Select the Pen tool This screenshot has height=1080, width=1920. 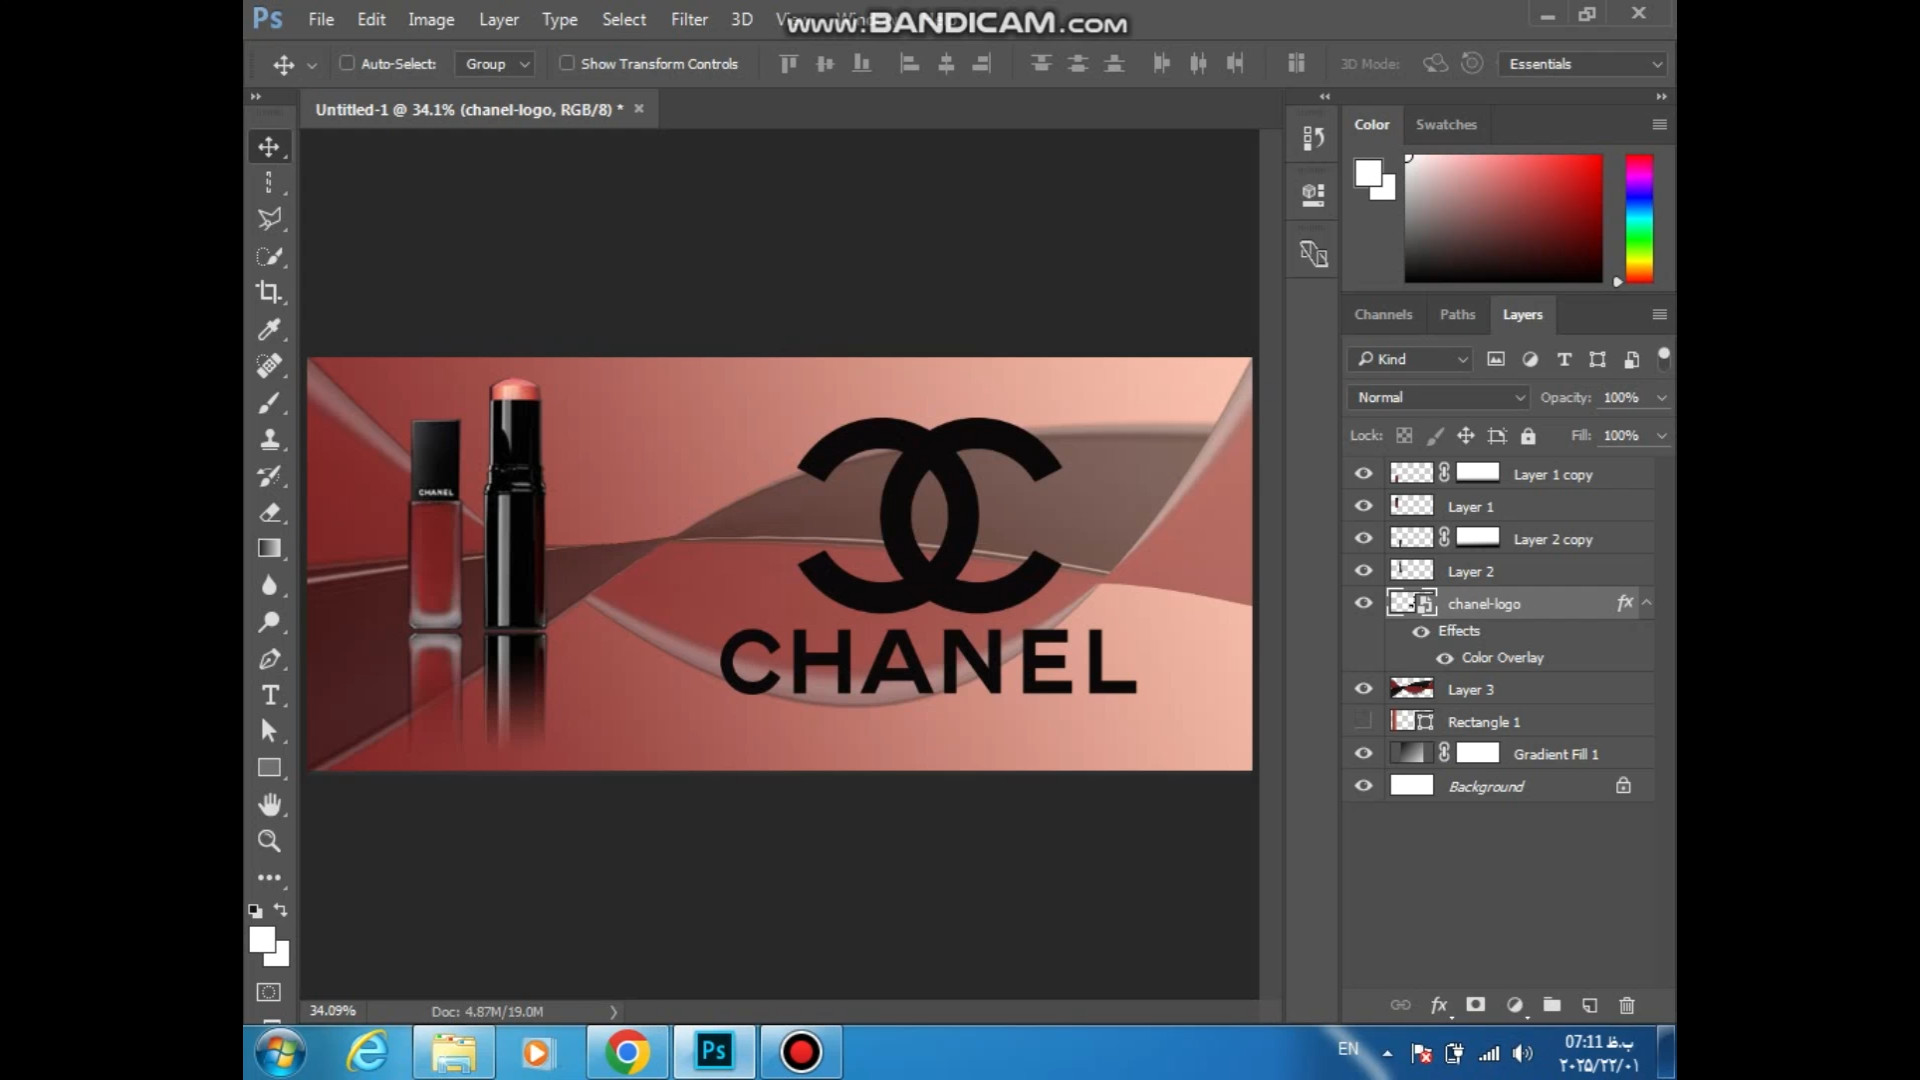(269, 659)
